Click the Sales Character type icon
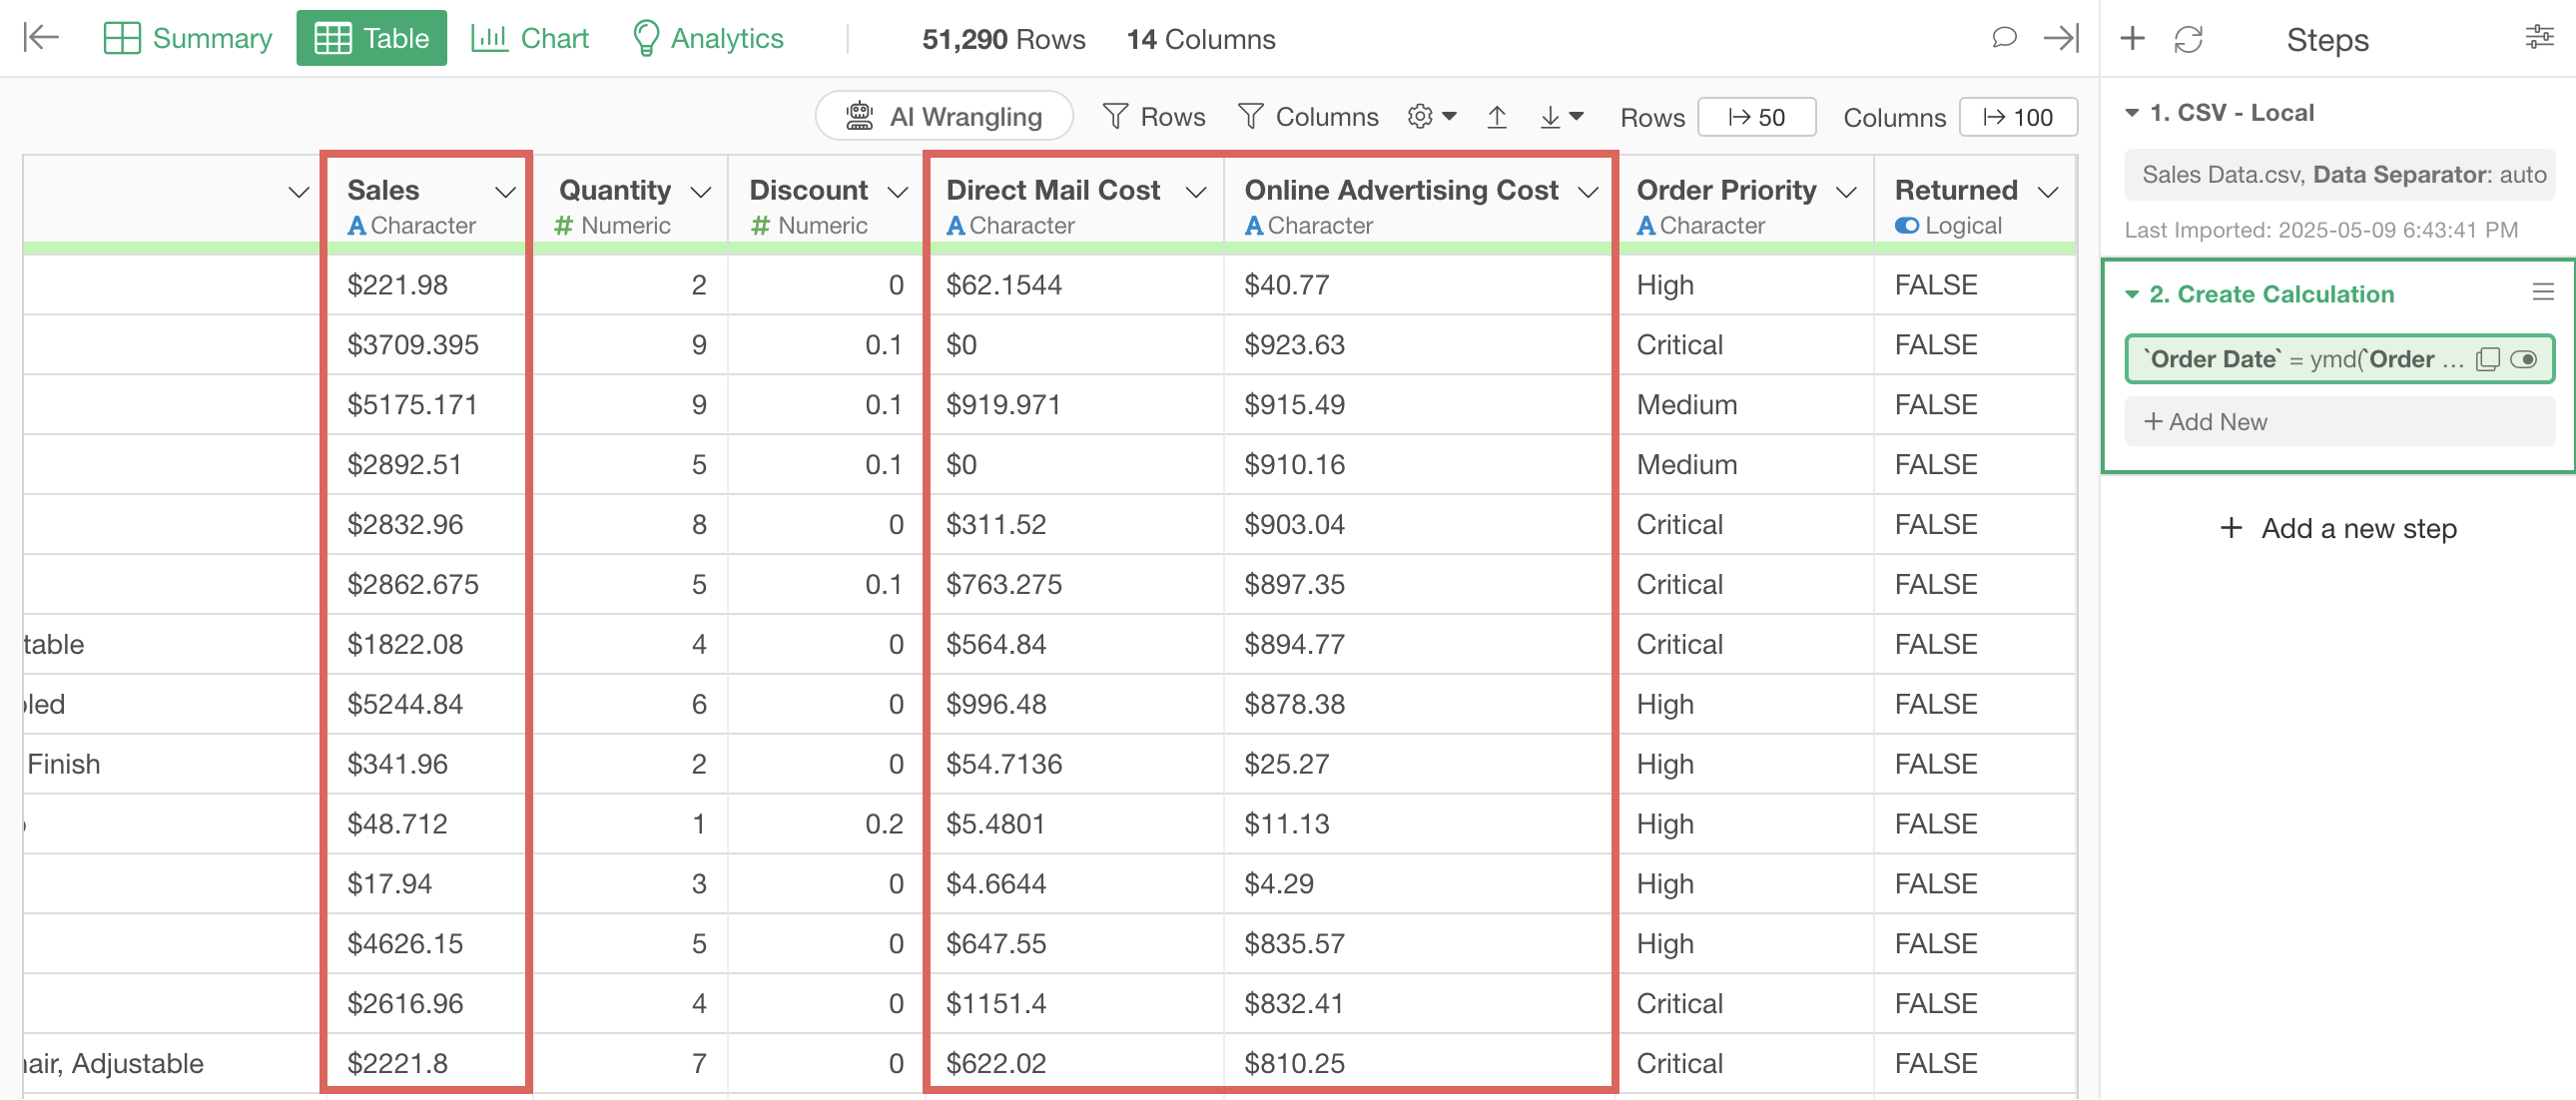 pos(356,226)
